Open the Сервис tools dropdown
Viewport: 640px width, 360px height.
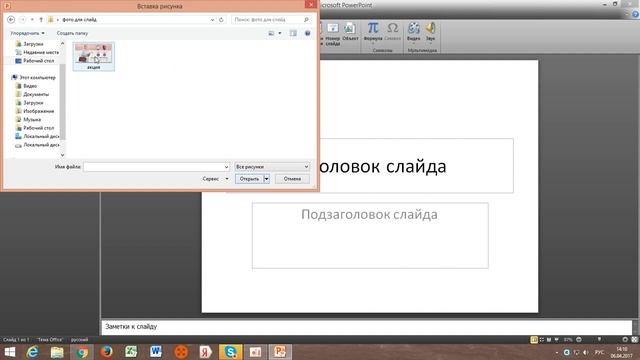click(x=216, y=179)
